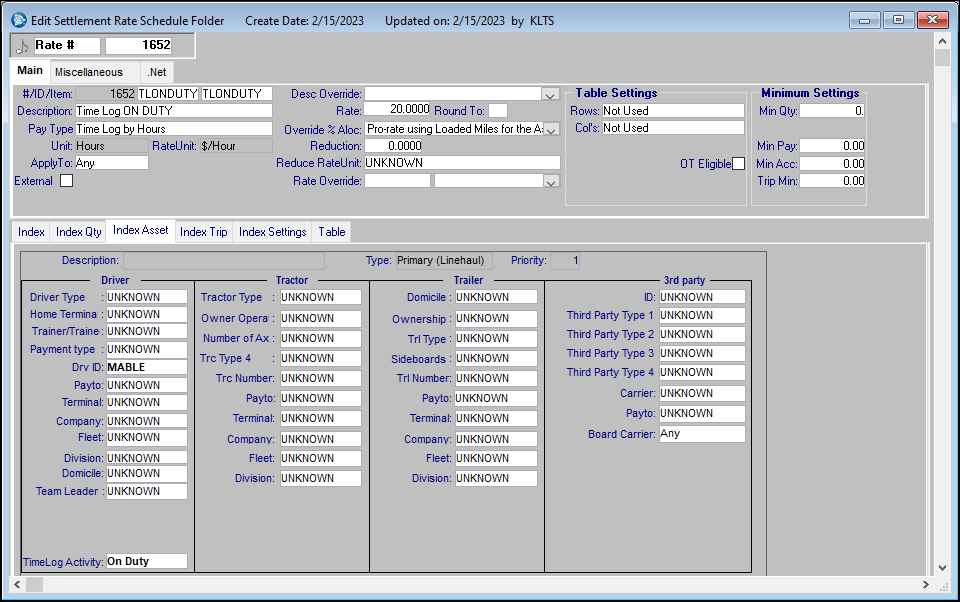Click the Trailer Ownership field
960x602 pixels.
coord(496,318)
